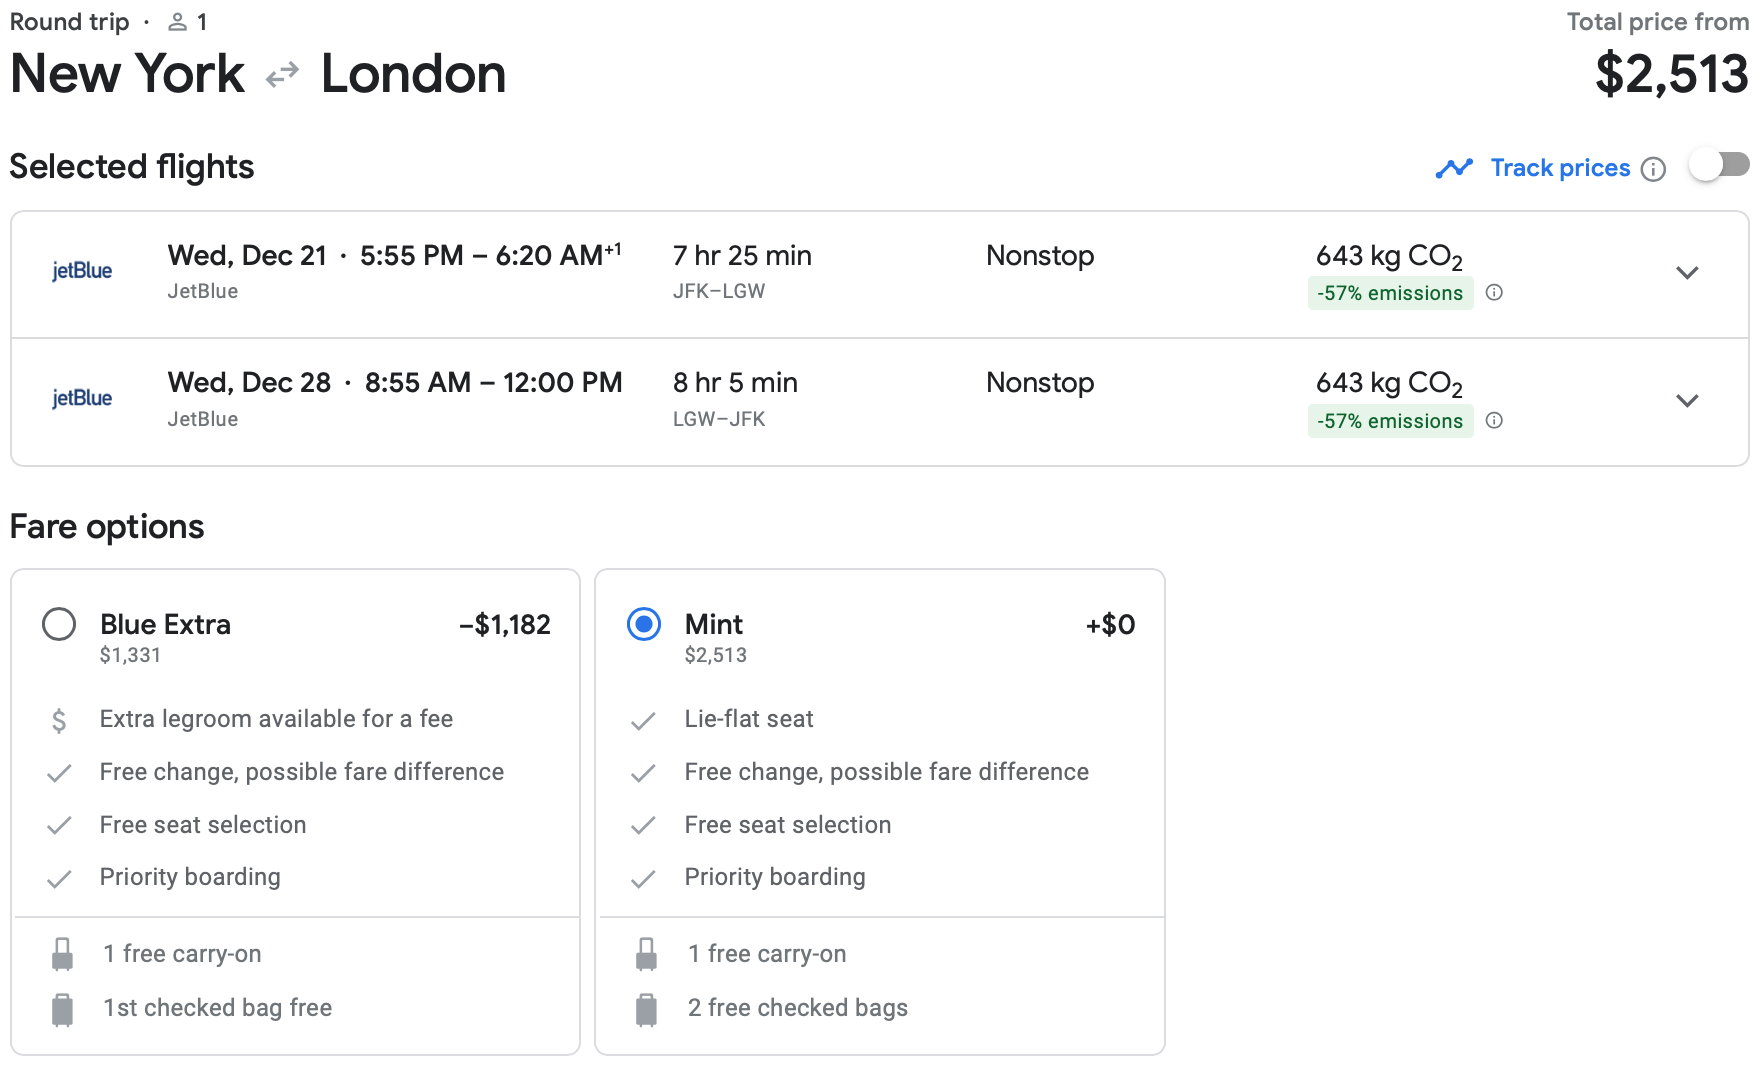Select the Blue Extra fare radio button
This screenshot has height=1070, width=1764.
[59, 624]
